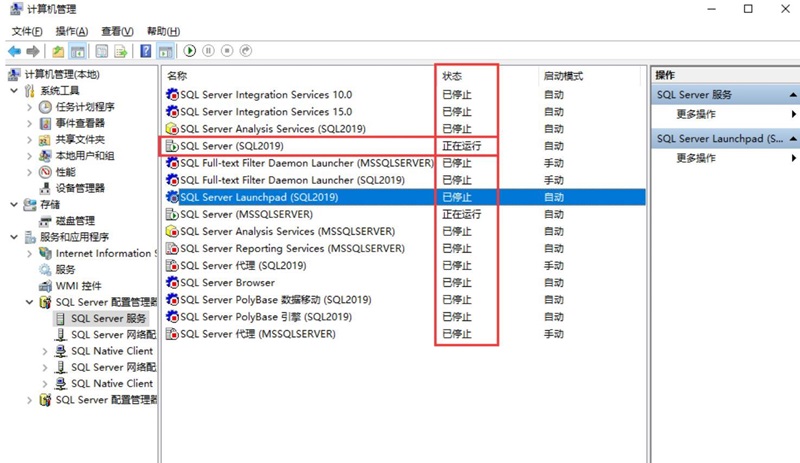Select SQL Server 服务 tree item
Image resolution: width=800 pixels, height=463 pixels.
click(108, 319)
